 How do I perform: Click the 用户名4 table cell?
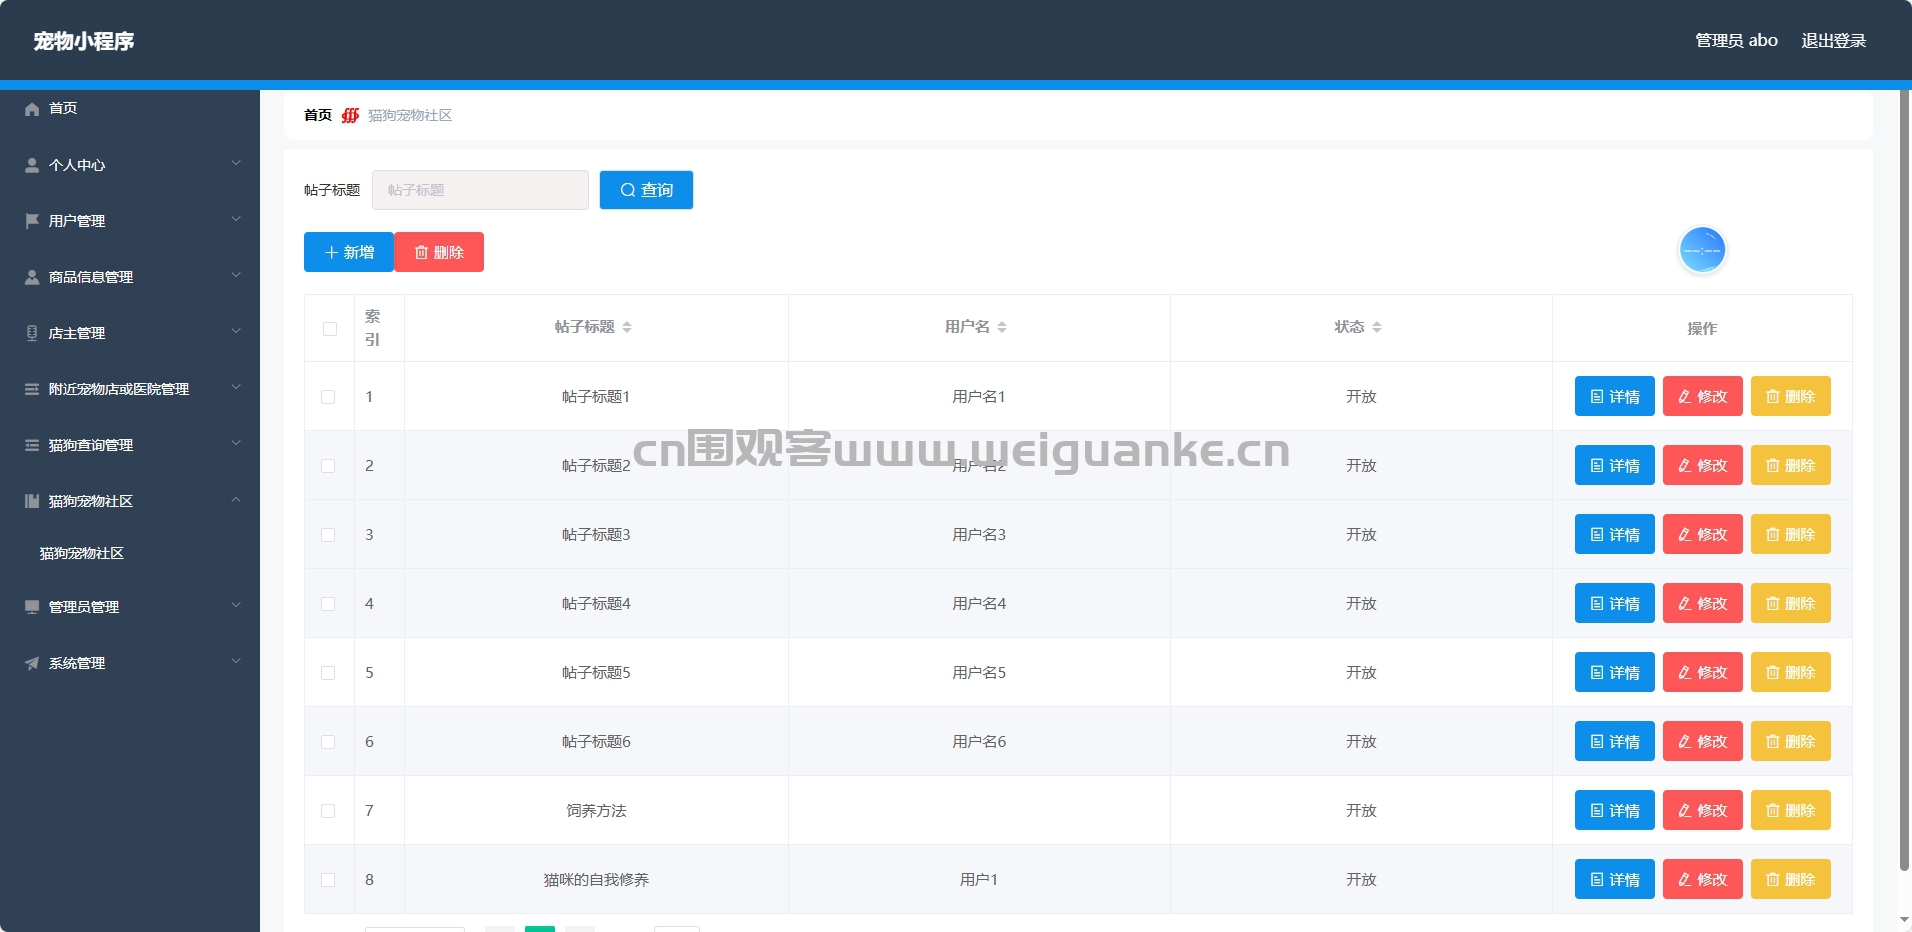[x=979, y=604]
